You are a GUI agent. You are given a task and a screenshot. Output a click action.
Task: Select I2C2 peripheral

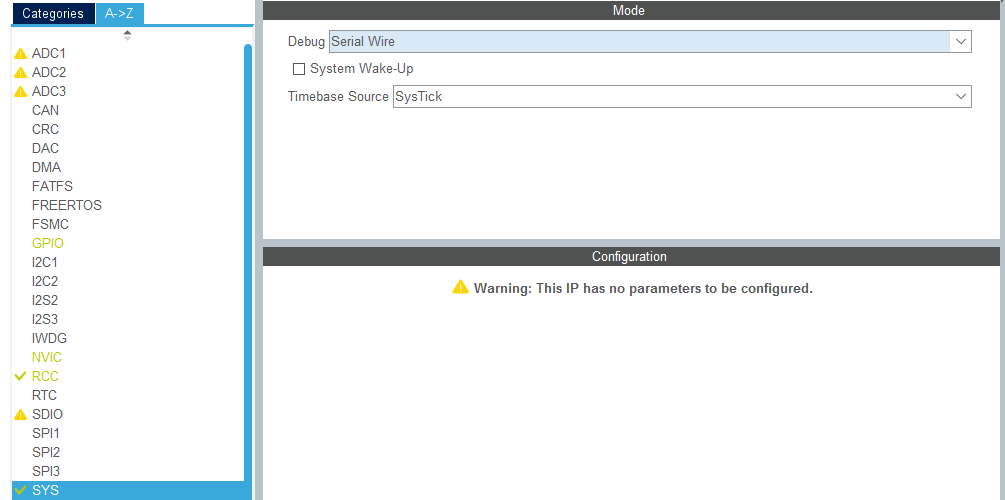(46, 281)
